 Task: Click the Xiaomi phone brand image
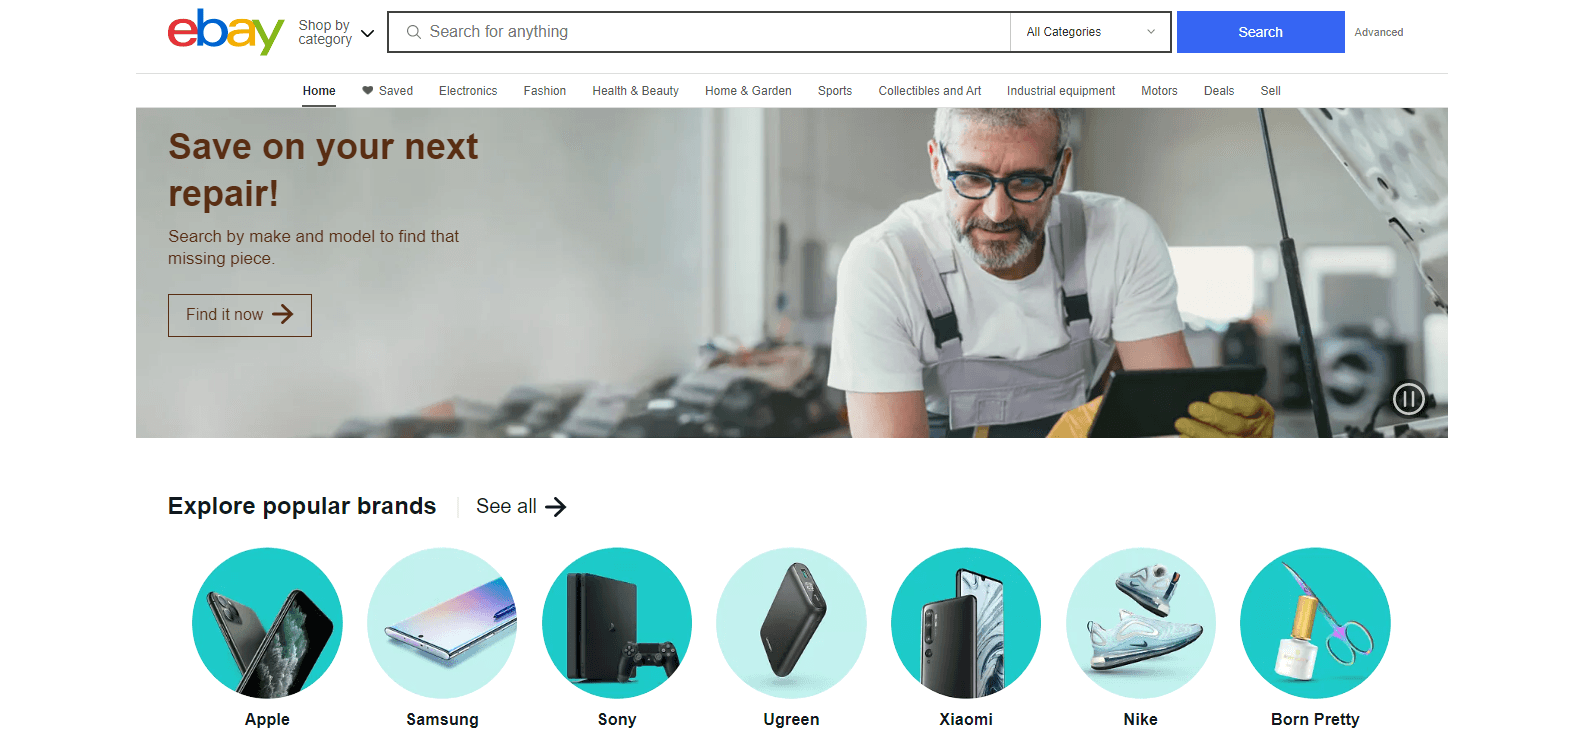pyautogui.click(x=966, y=623)
